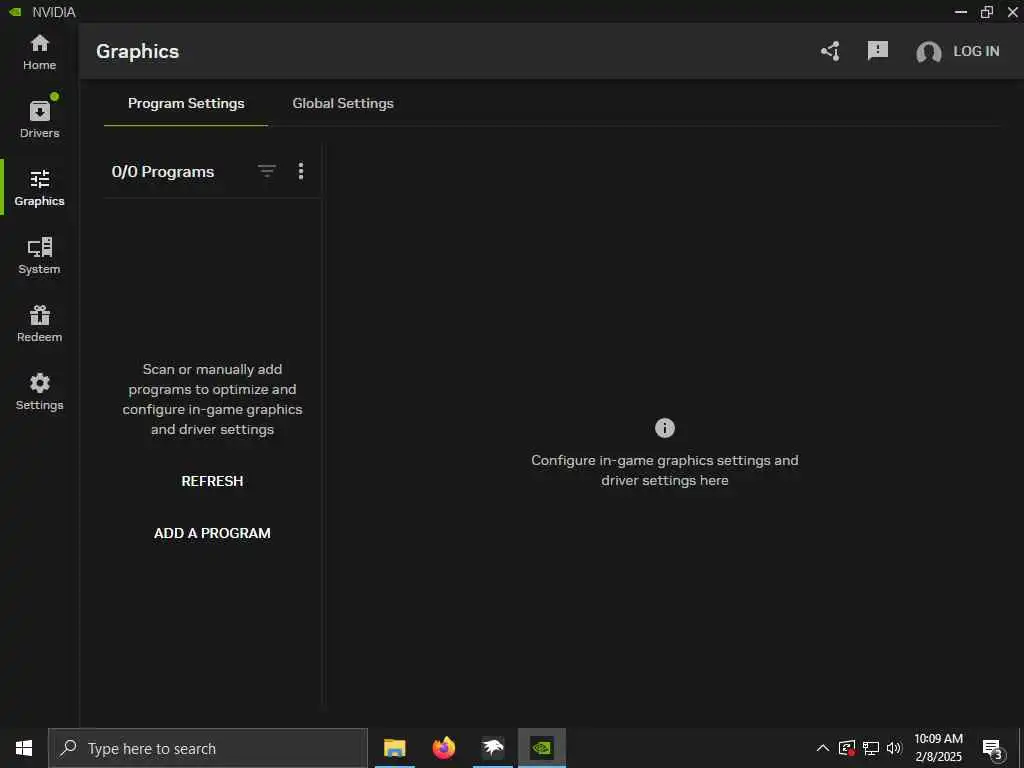Open the feedback exclamation bubble icon
1024x768 pixels.
tap(877, 50)
